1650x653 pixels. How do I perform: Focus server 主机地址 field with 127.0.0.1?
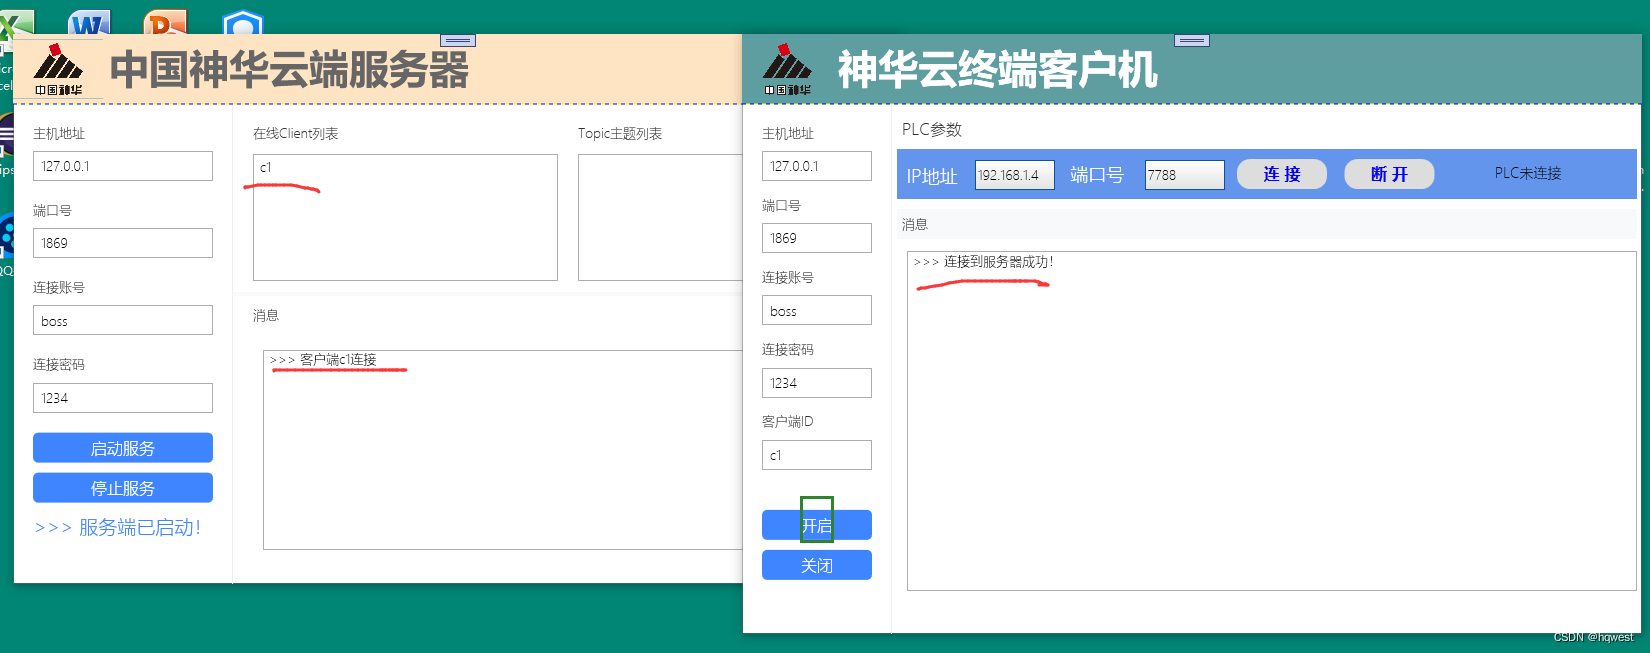tap(123, 166)
